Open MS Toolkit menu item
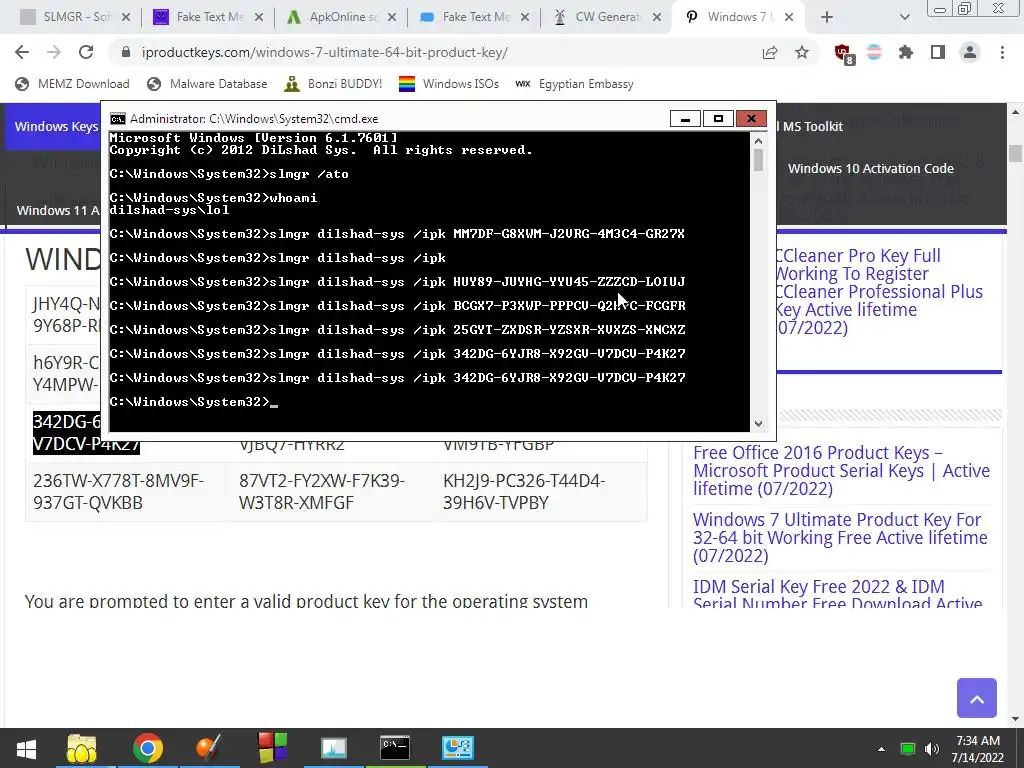The height and width of the screenshot is (768, 1024). [812, 127]
